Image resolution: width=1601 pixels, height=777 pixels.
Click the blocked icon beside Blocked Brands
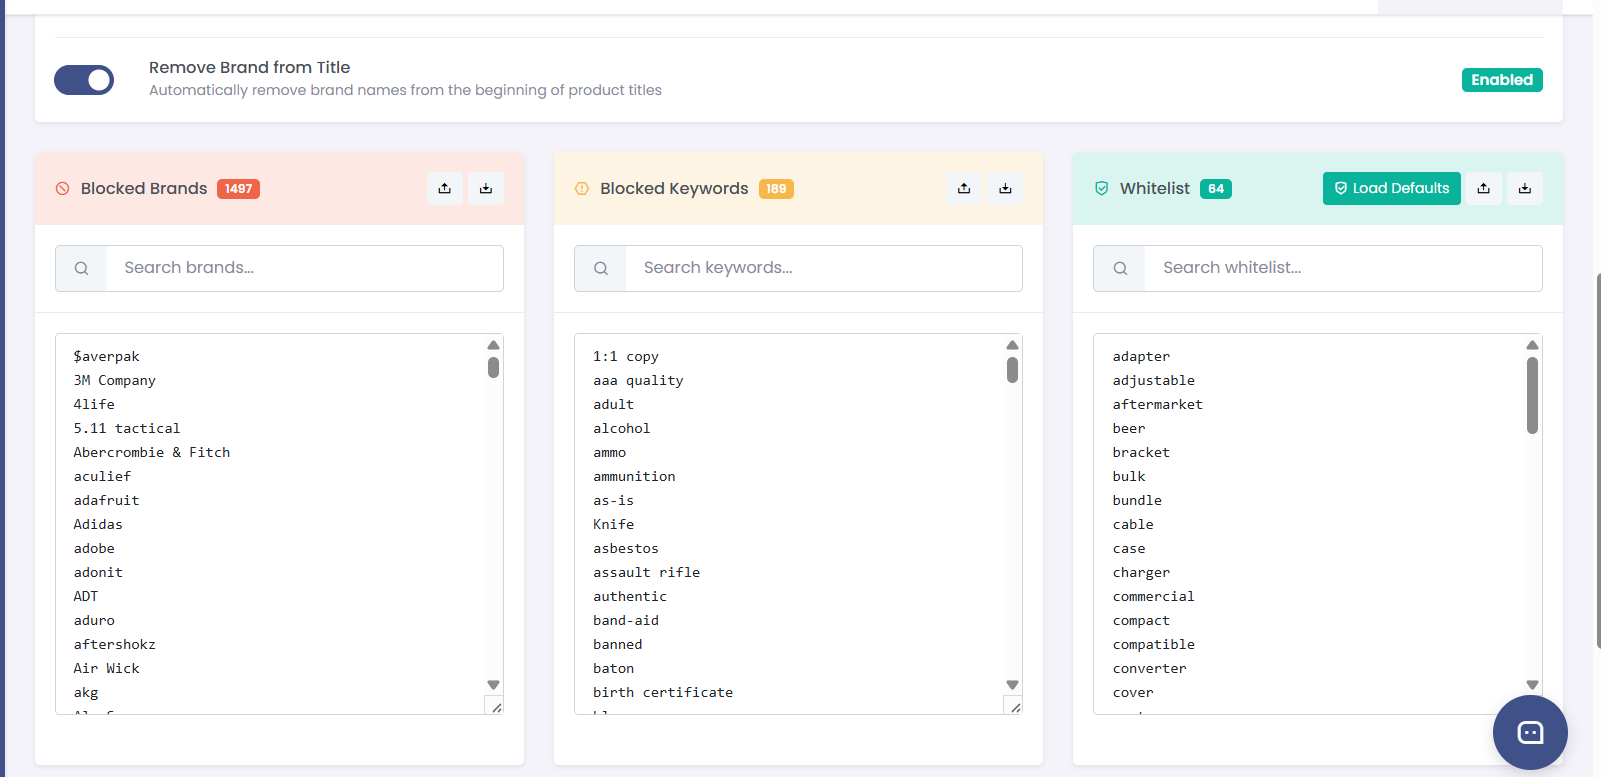coord(63,188)
